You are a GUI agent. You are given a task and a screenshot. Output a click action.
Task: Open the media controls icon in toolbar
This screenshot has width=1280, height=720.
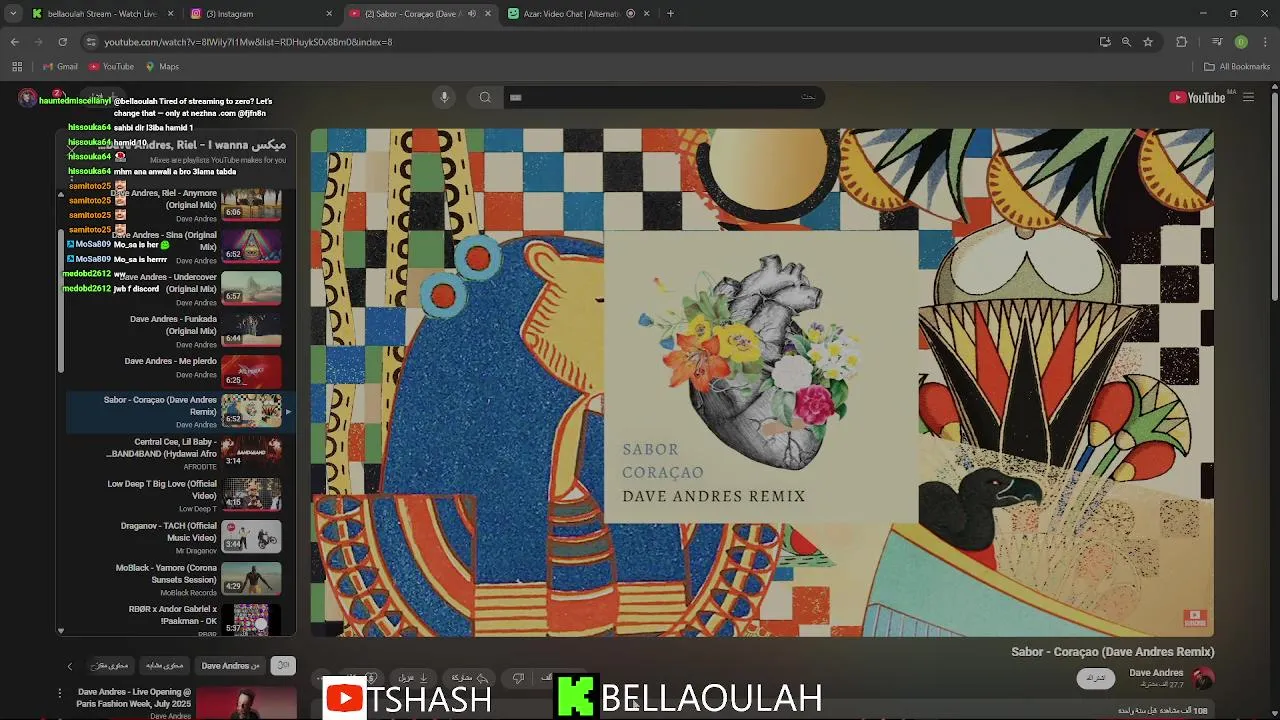[1217, 42]
